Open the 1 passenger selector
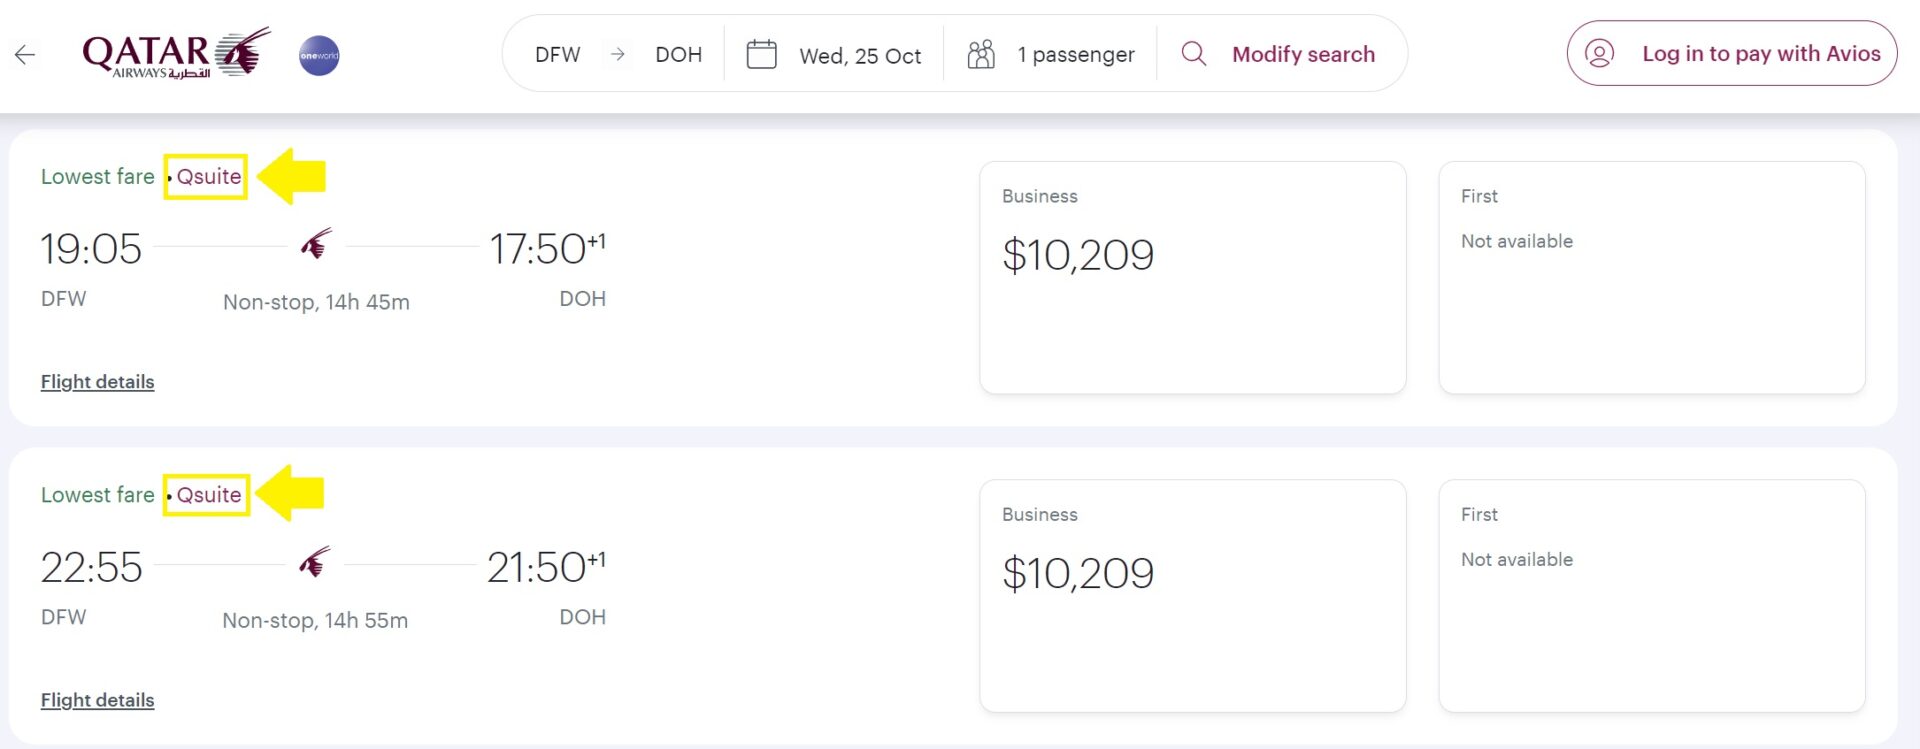 pos(1075,54)
